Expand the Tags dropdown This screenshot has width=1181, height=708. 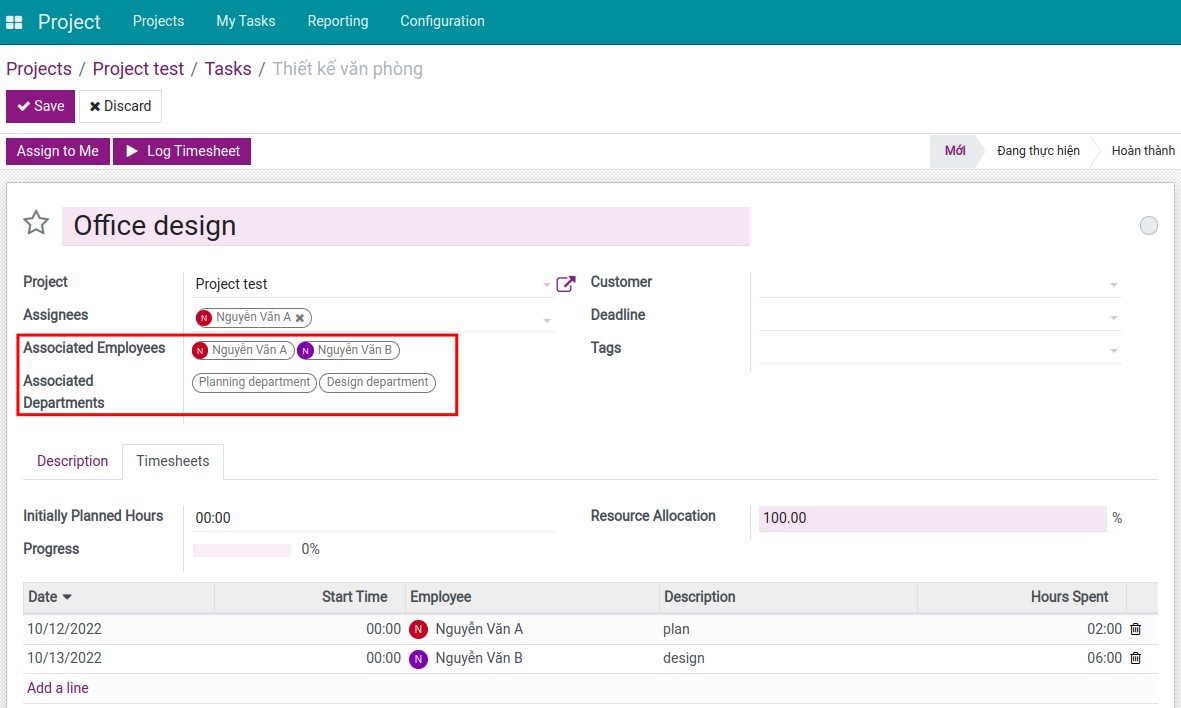pos(1113,351)
